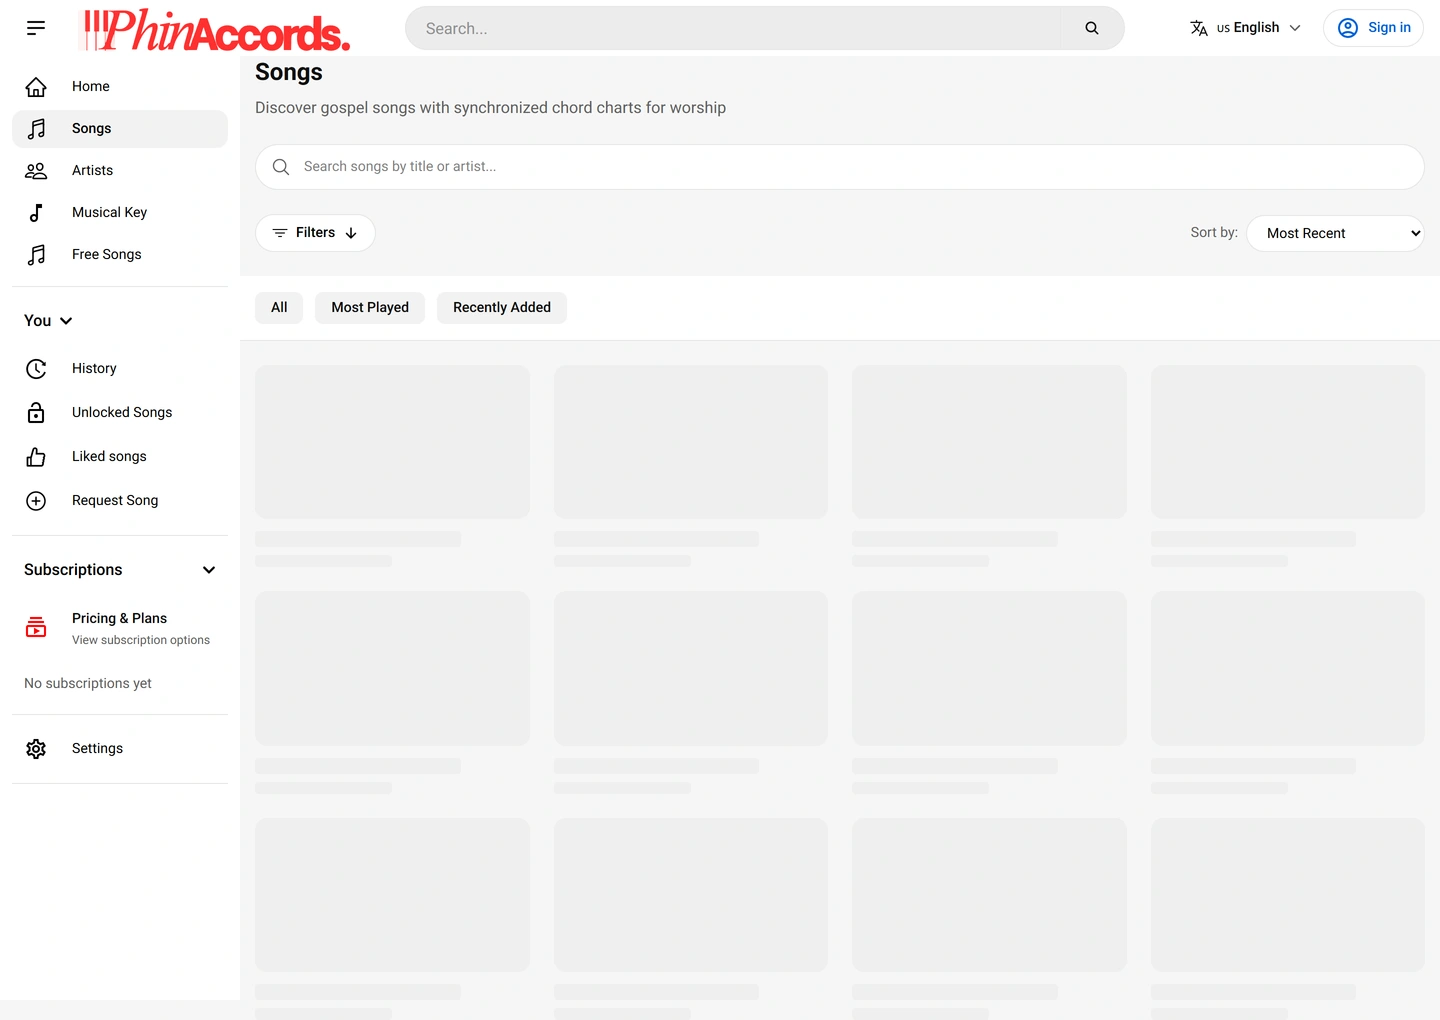Click the Songs page heading
This screenshot has width=1440, height=1020.
tap(289, 72)
